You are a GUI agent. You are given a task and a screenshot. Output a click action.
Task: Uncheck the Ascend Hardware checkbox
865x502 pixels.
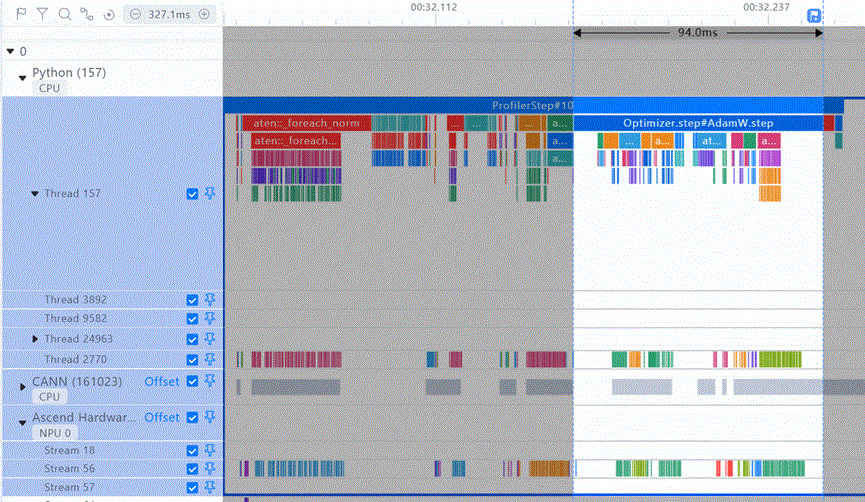click(x=192, y=418)
